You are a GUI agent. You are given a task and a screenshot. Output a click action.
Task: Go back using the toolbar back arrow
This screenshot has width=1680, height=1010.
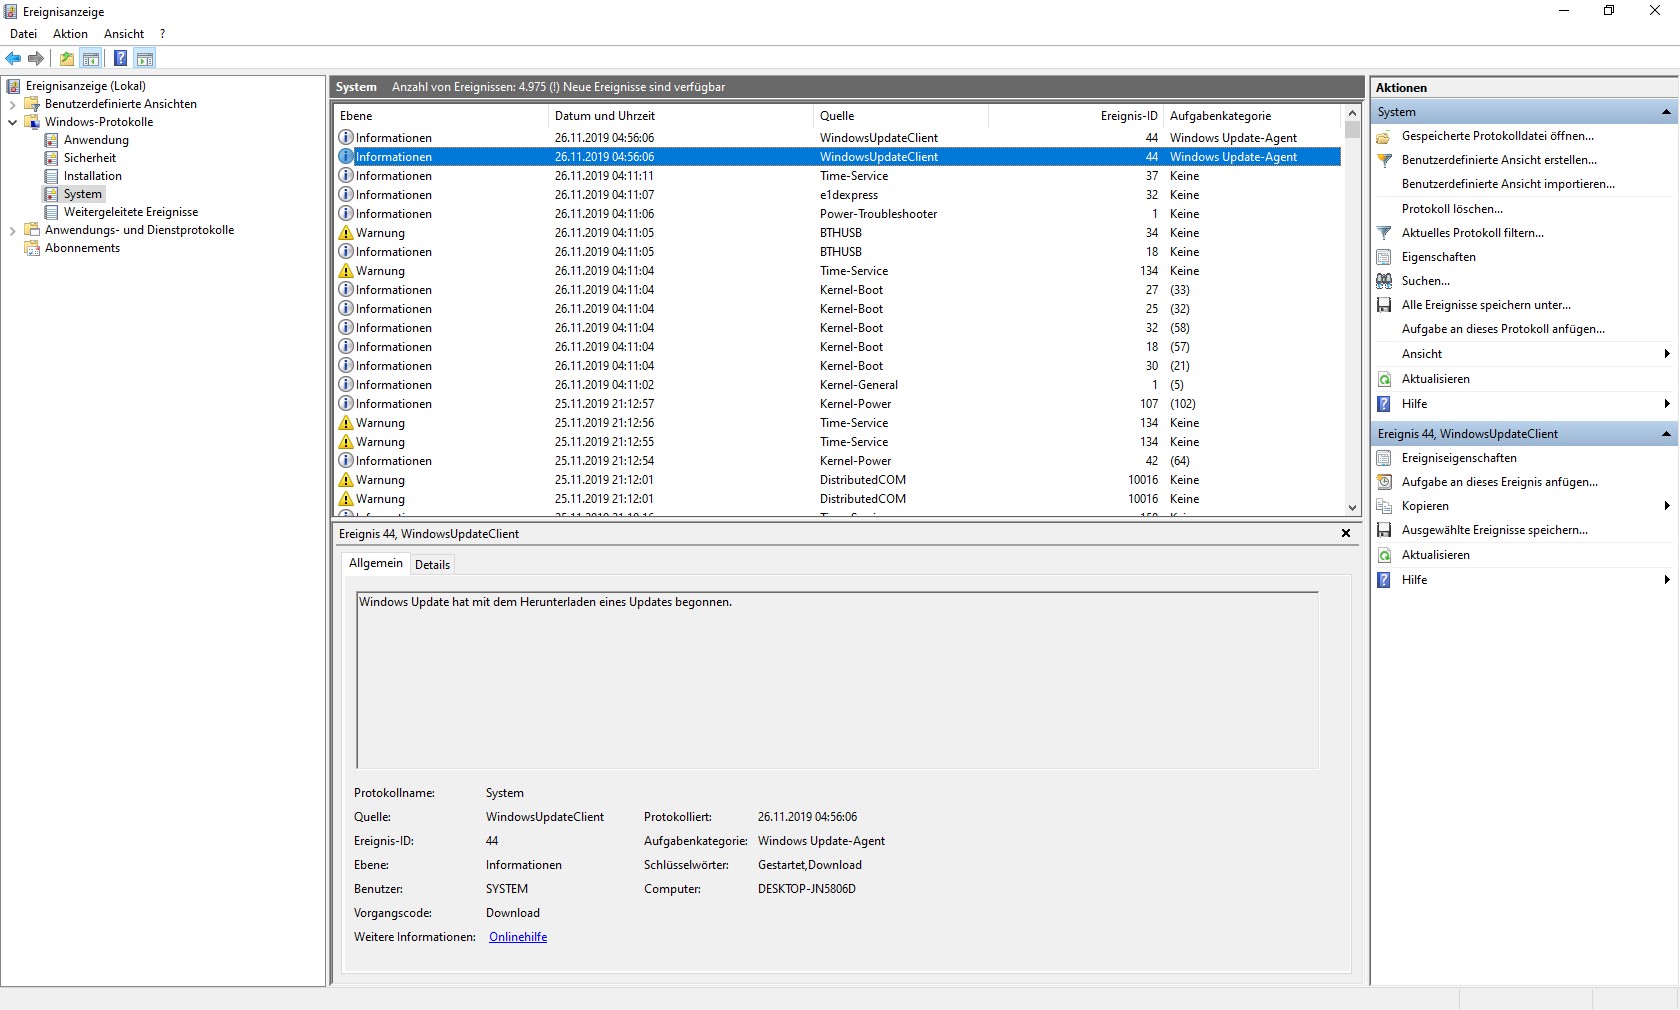click(14, 58)
